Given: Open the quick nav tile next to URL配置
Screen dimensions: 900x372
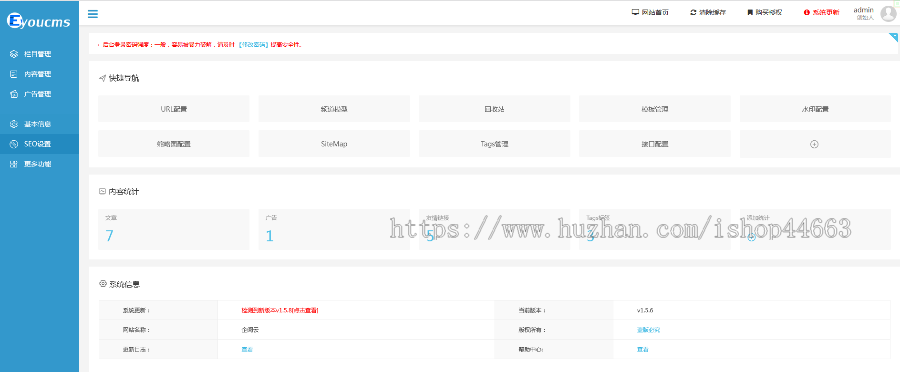Looking at the screenshot, I should click(334, 108).
